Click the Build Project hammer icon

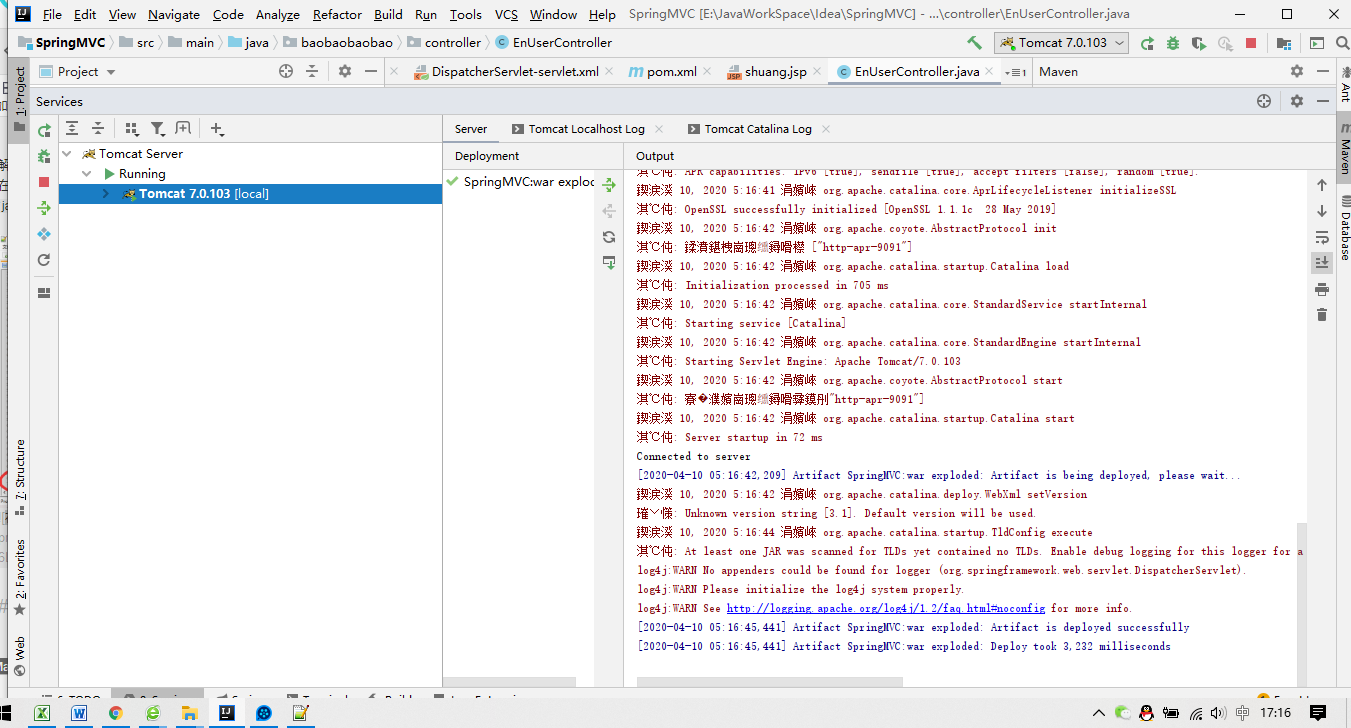(x=974, y=43)
